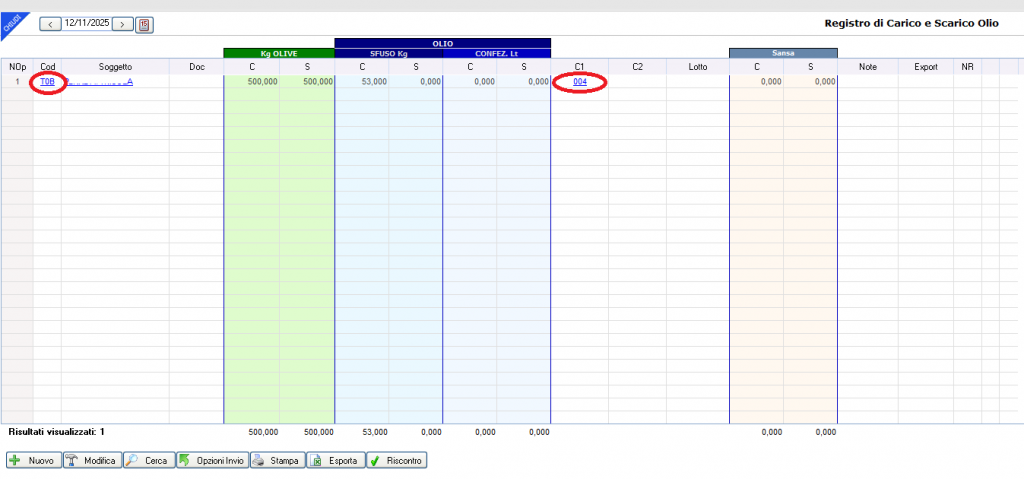Click the Riscontro button
Viewport: 1024px width, 479px height.
[x=396, y=461]
